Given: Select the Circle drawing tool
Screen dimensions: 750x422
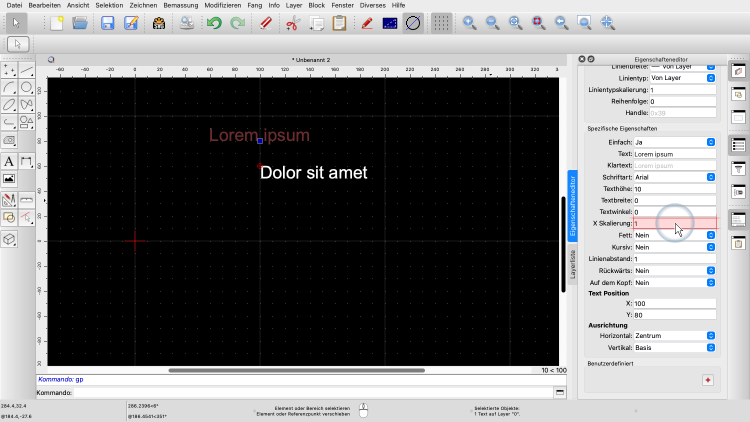Looking at the screenshot, I should point(27,87).
